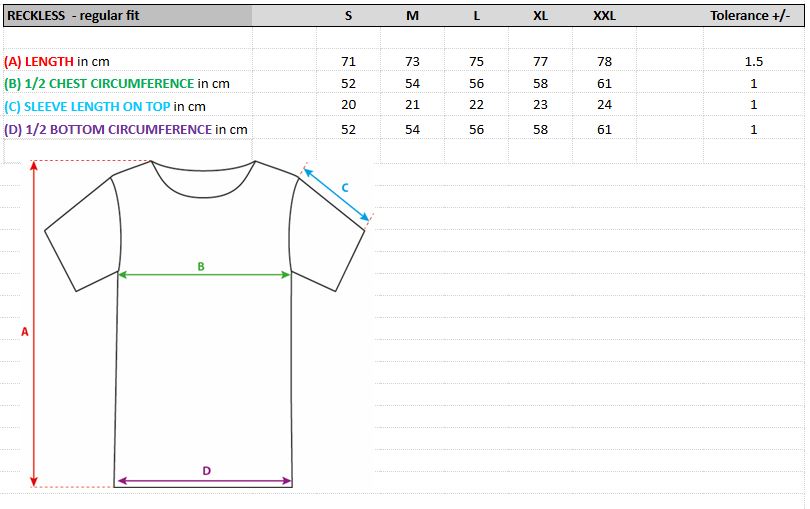810x509 pixels.
Task: Click the blue C sleeve arrow
Action: tap(336, 193)
